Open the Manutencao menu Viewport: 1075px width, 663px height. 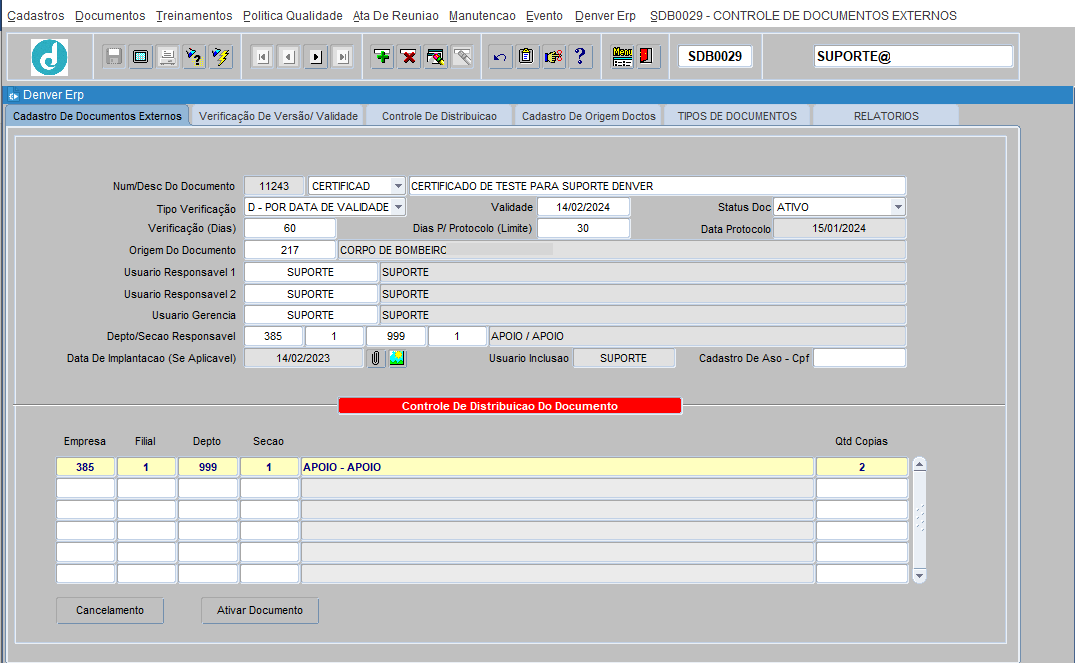coord(482,16)
